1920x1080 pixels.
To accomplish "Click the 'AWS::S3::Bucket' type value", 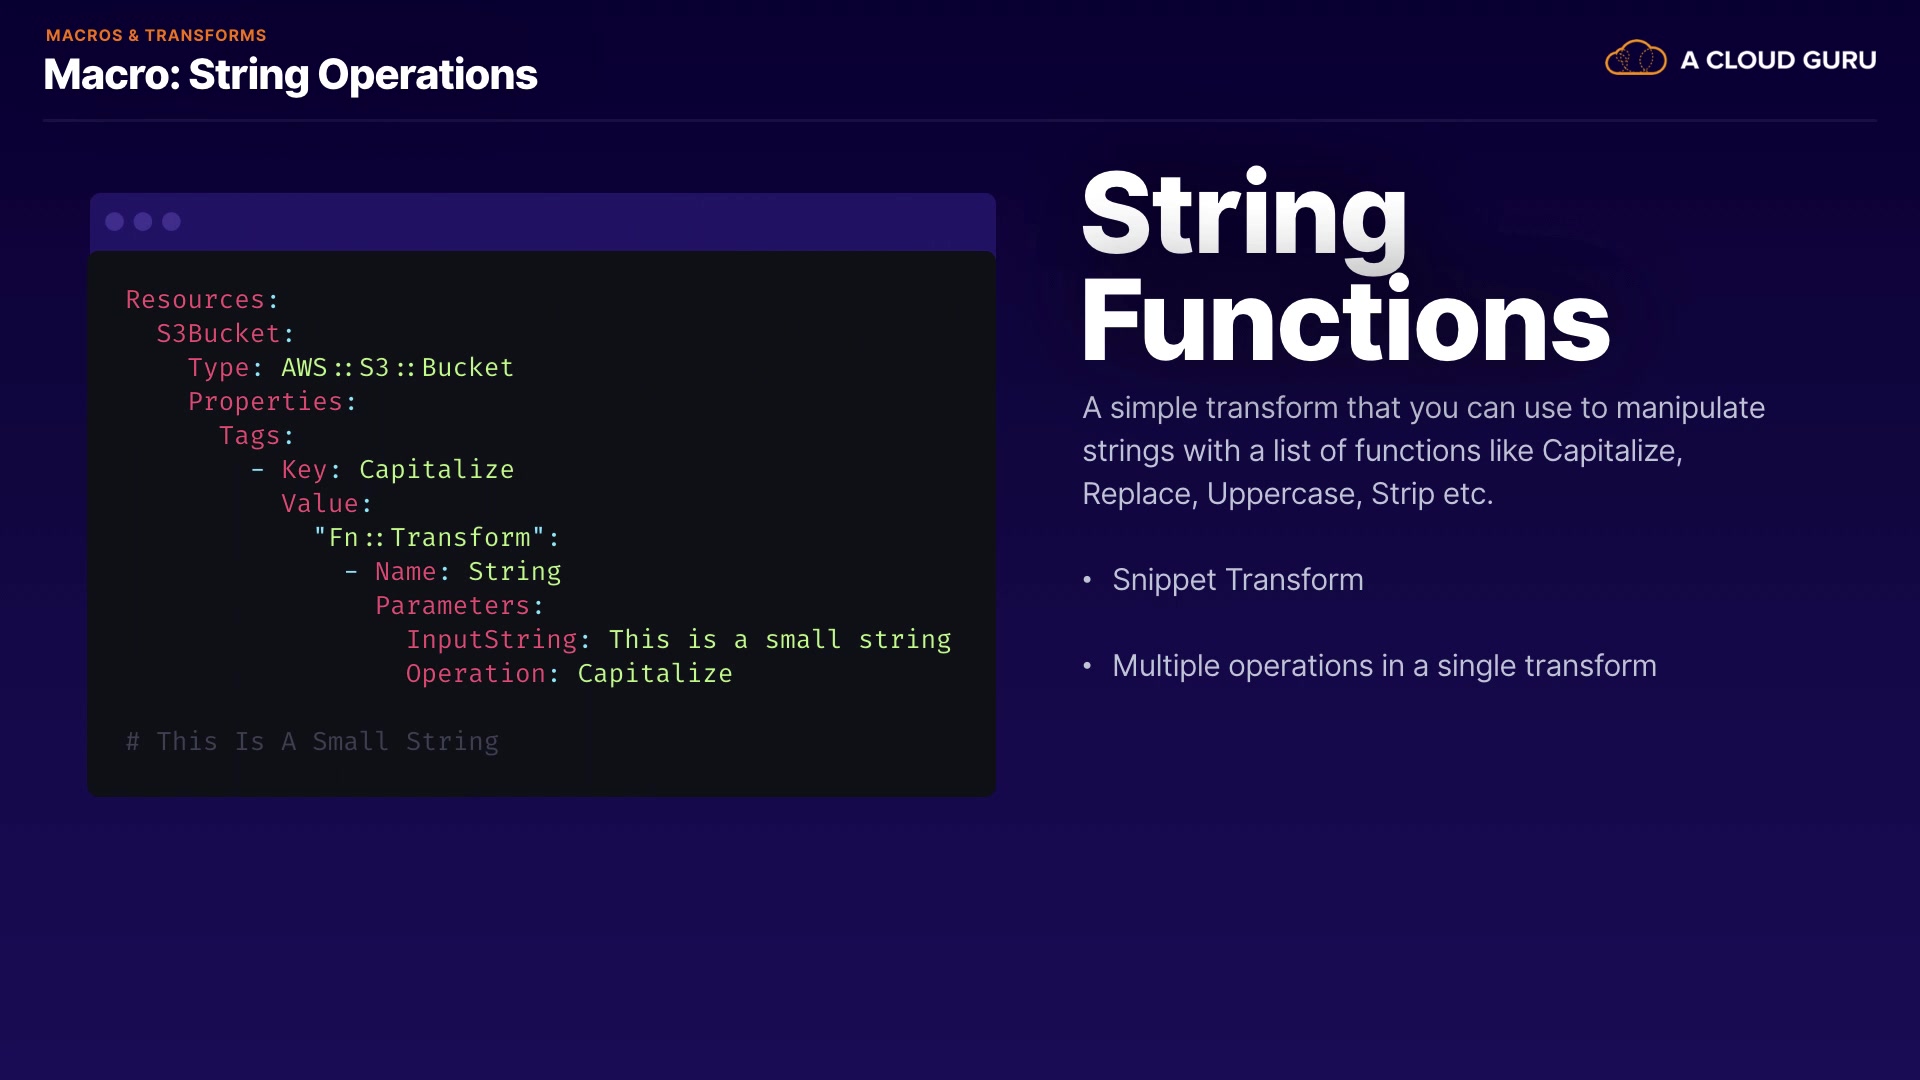I will coord(397,368).
